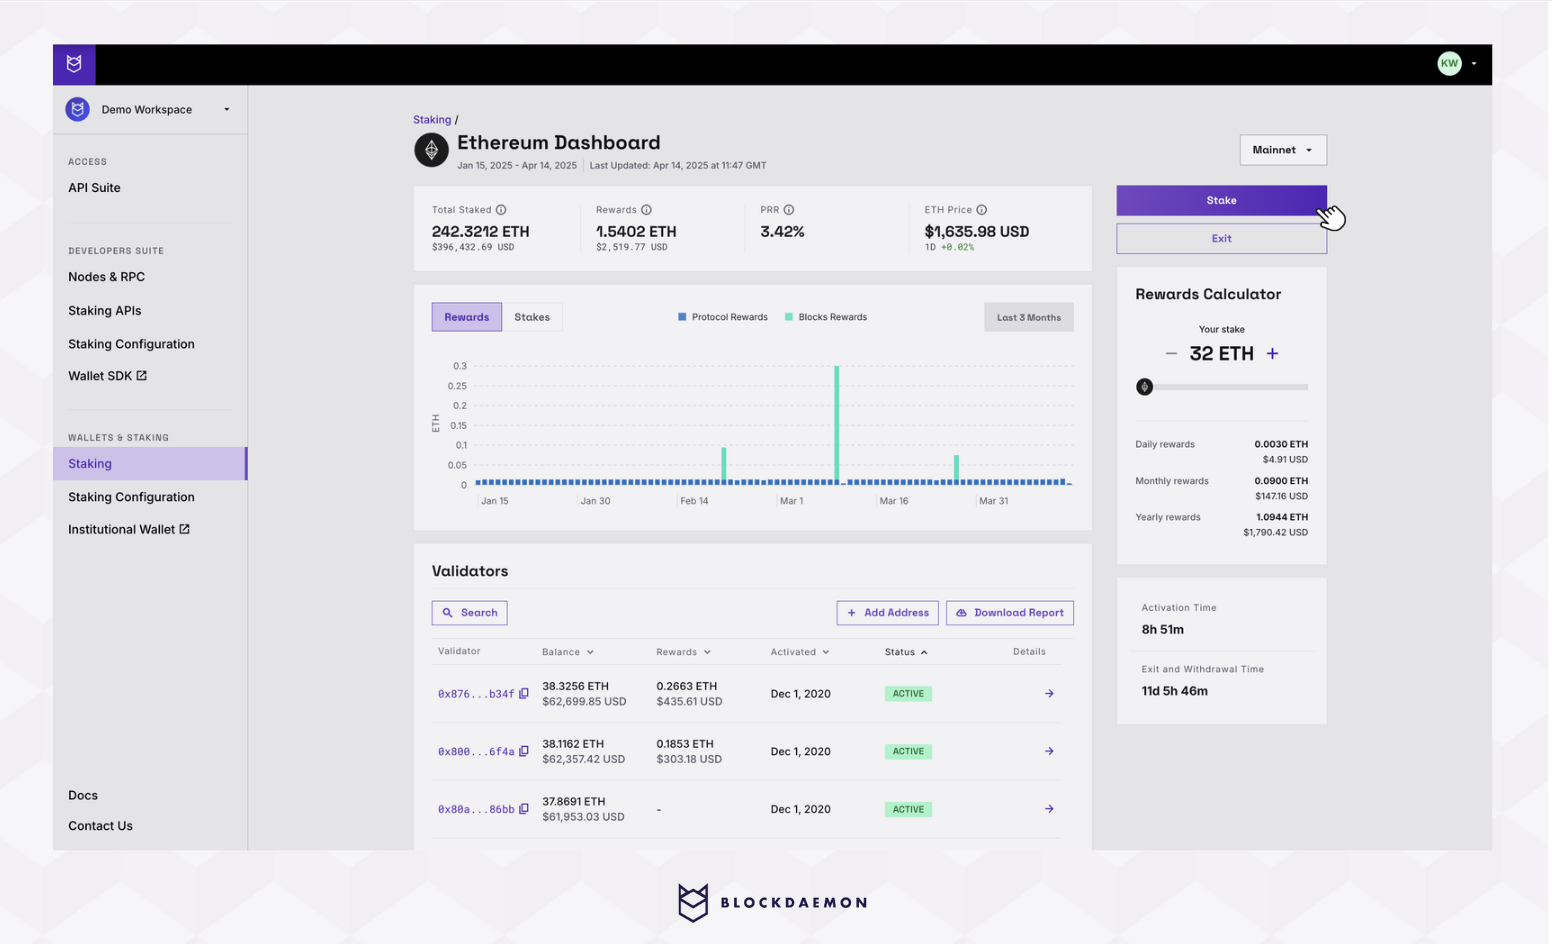This screenshot has width=1552, height=944.
Task: Sort validators by Rewards column
Action: pos(683,652)
